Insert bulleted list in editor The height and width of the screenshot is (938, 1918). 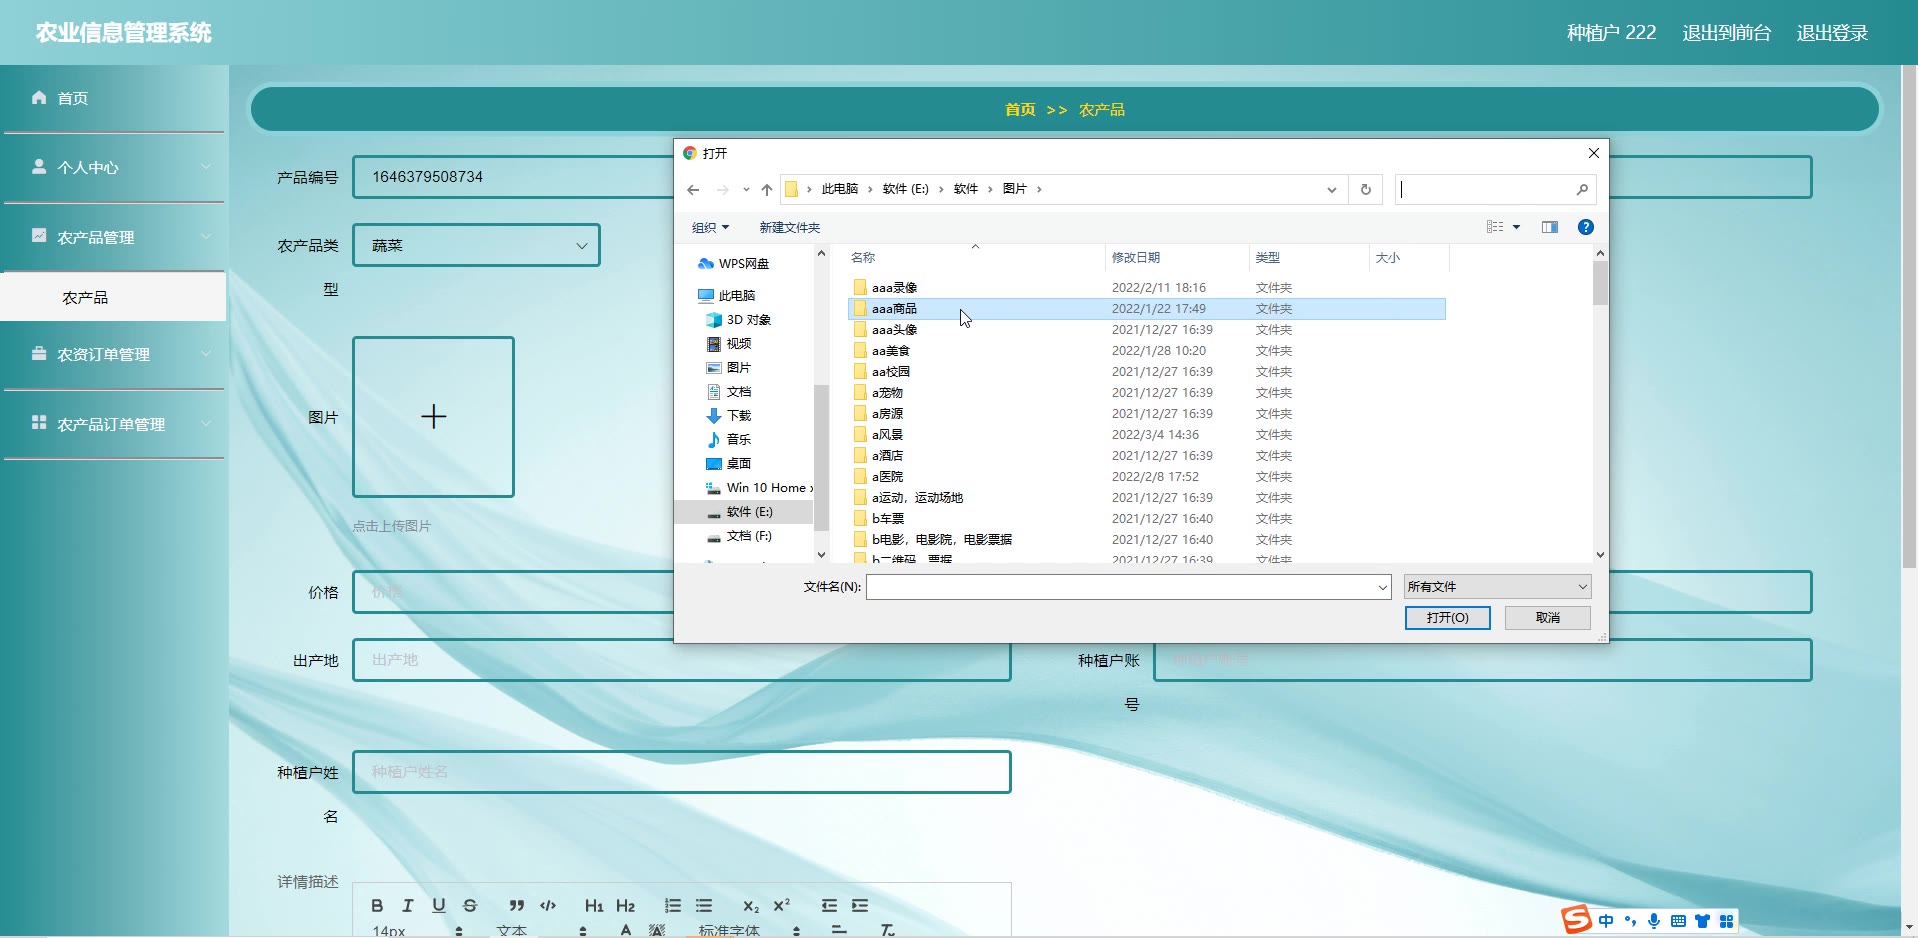click(704, 906)
